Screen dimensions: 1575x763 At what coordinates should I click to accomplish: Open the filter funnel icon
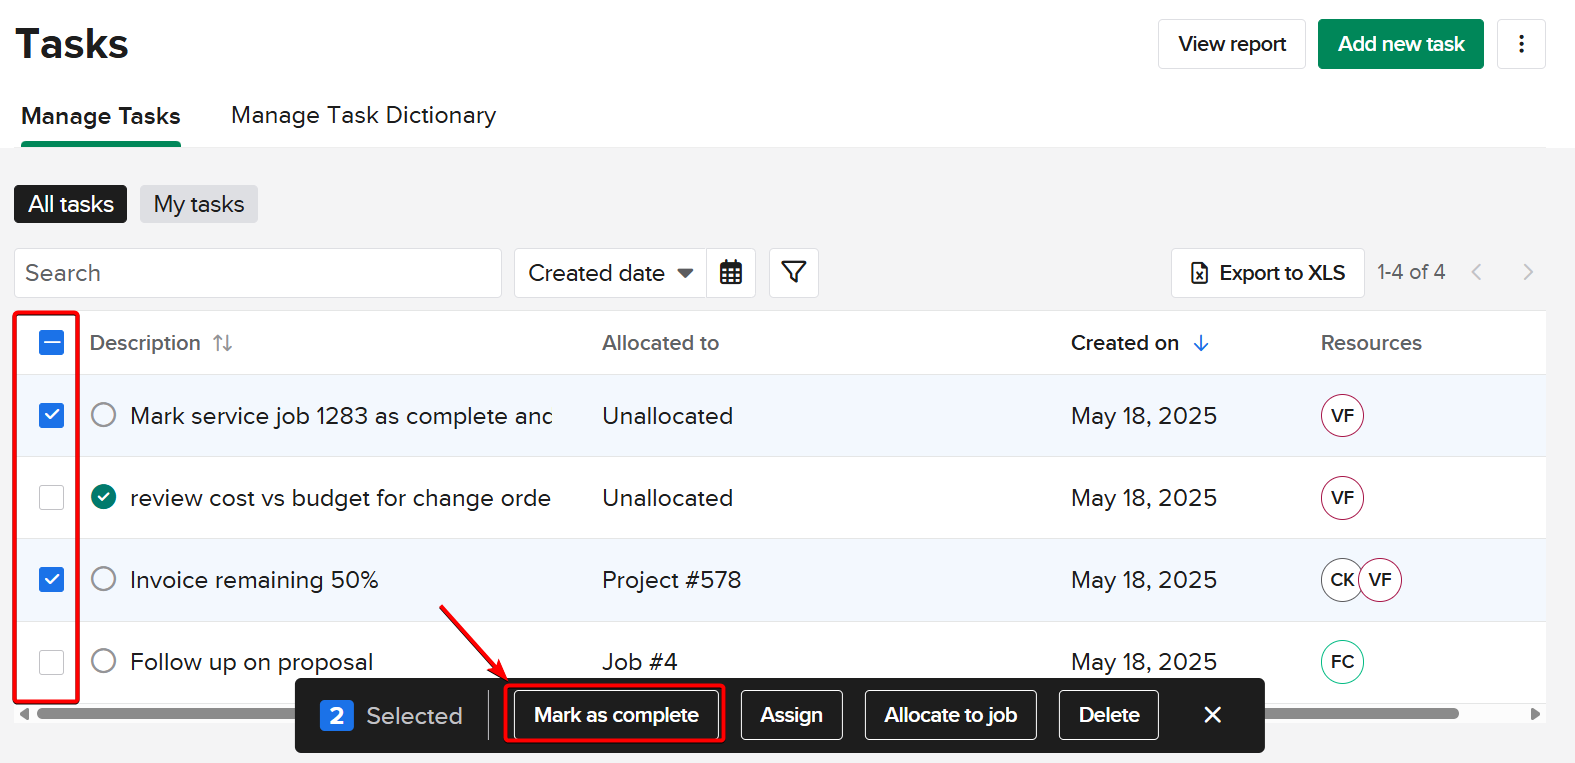794,273
